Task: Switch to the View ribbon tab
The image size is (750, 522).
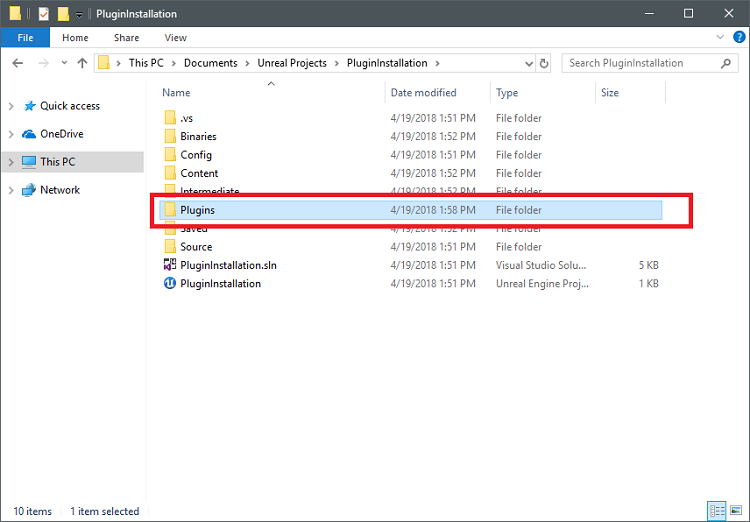Action: [175, 38]
